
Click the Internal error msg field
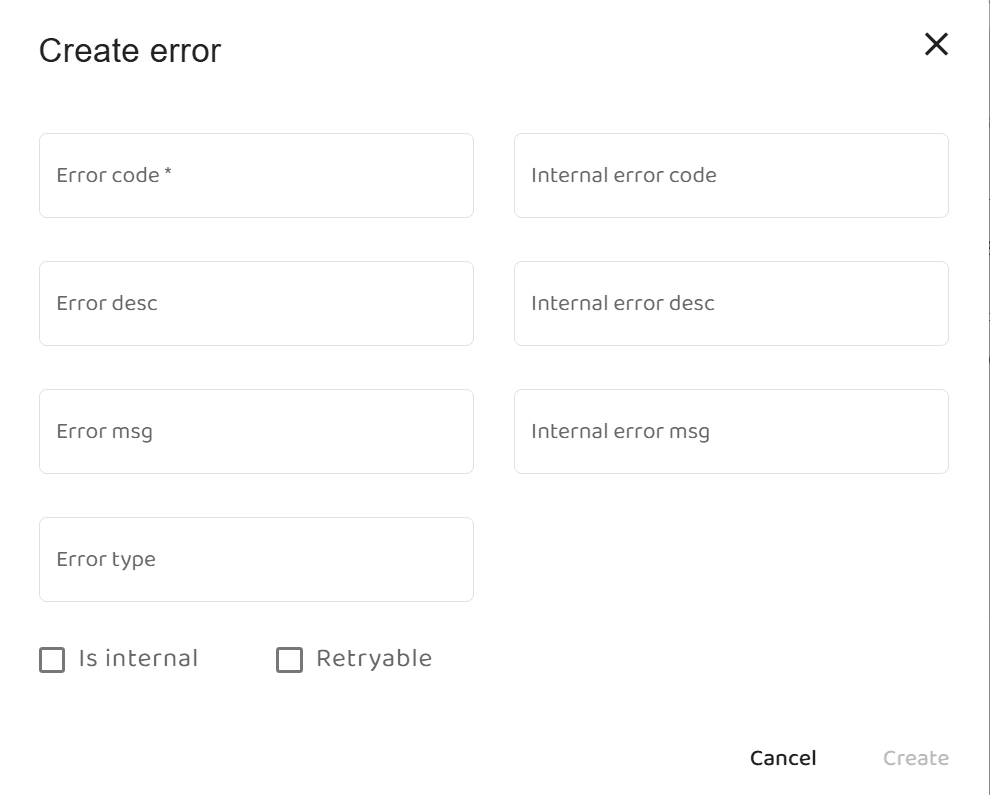(x=730, y=431)
